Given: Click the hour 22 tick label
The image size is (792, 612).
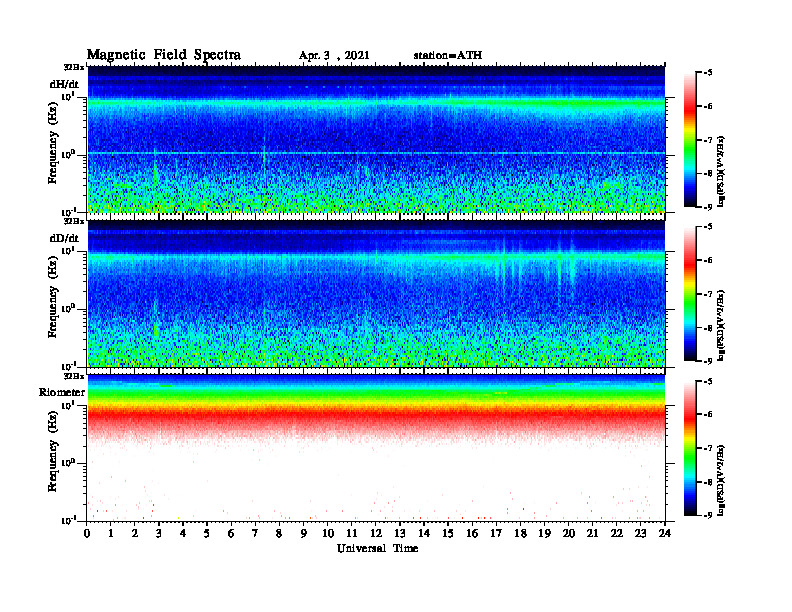Looking at the screenshot, I should pyautogui.click(x=617, y=534).
